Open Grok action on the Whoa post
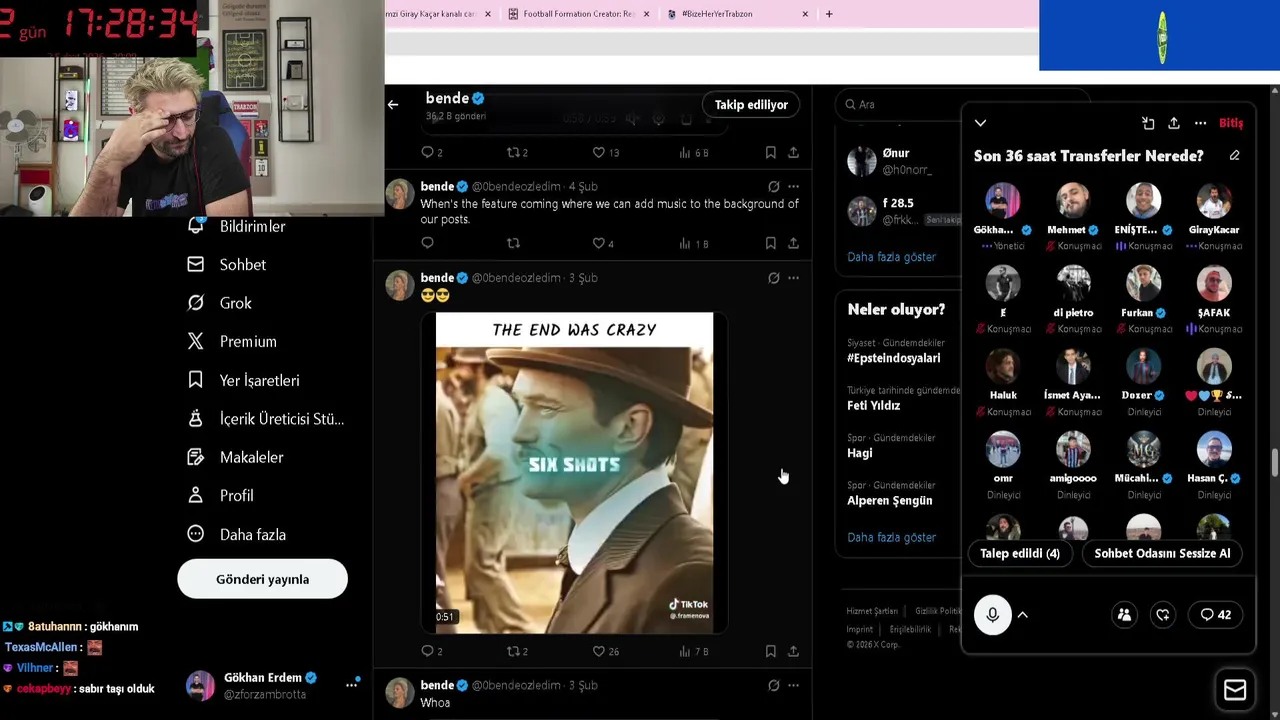 tap(773, 685)
